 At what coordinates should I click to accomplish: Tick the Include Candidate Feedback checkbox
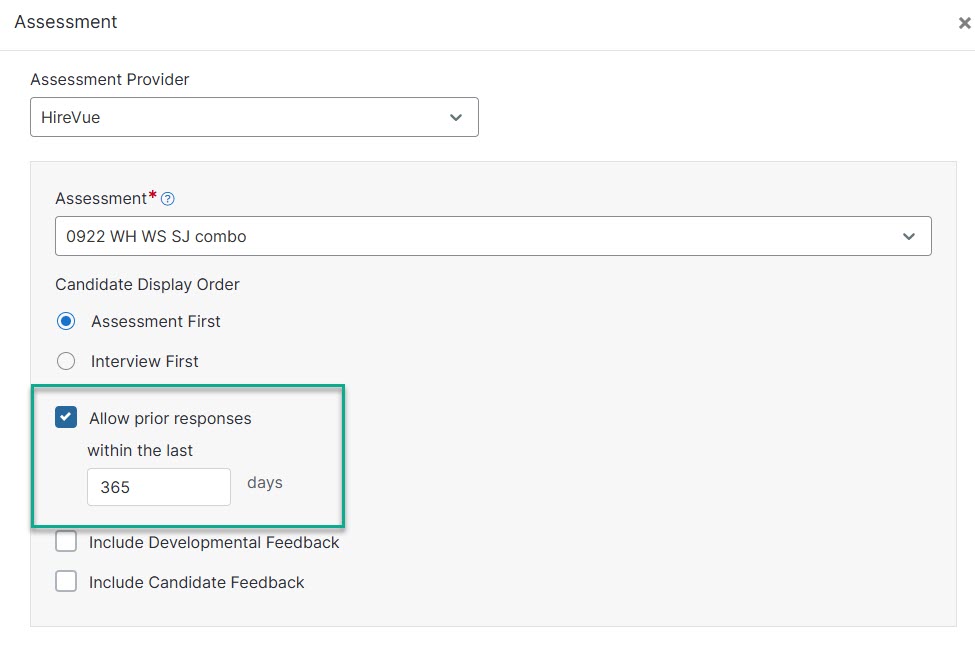[x=66, y=581]
